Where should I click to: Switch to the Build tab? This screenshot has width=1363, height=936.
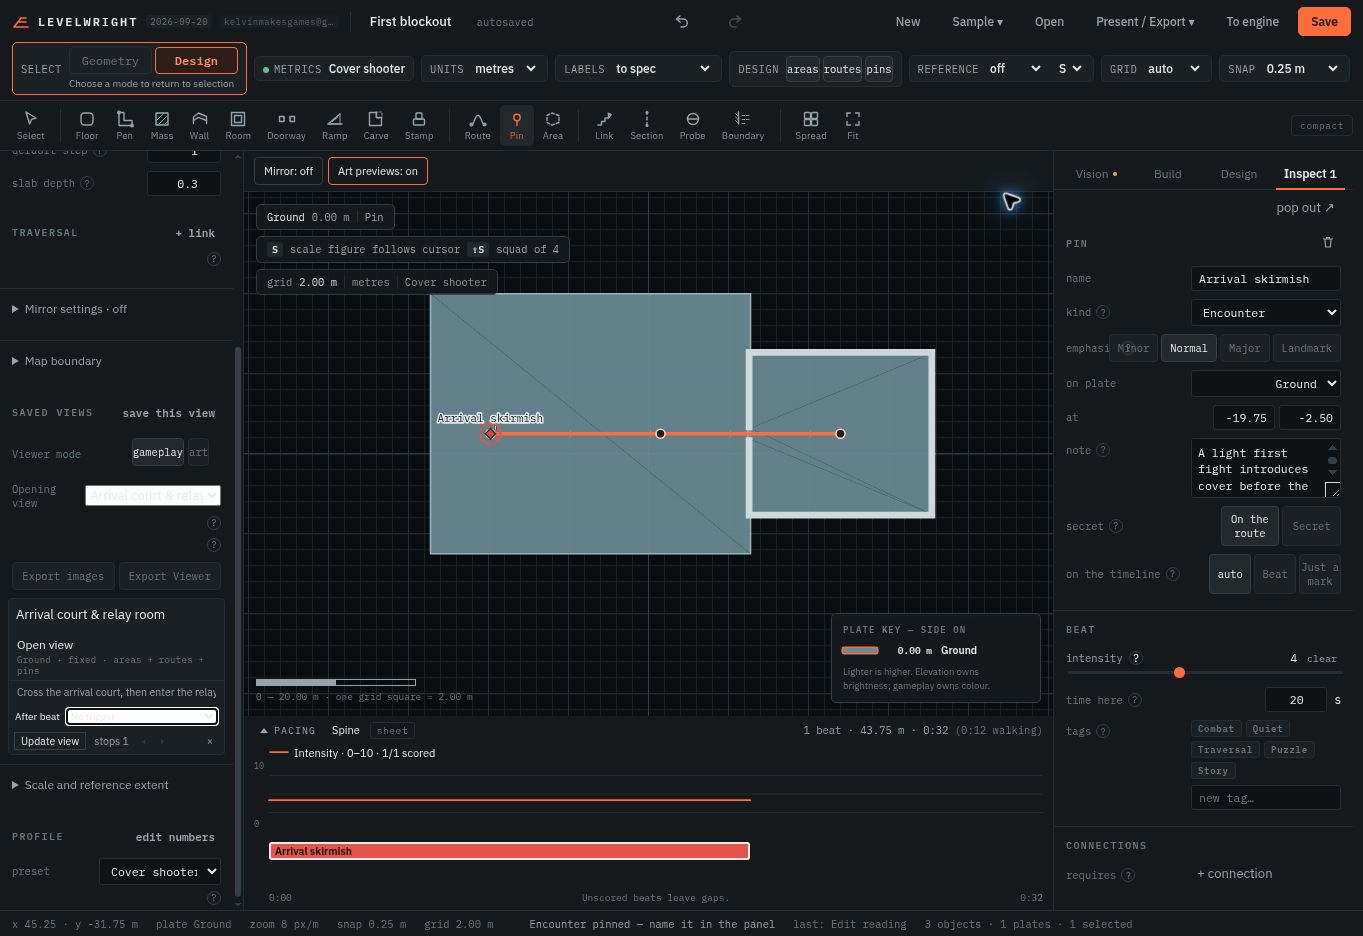coord(1167,174)
